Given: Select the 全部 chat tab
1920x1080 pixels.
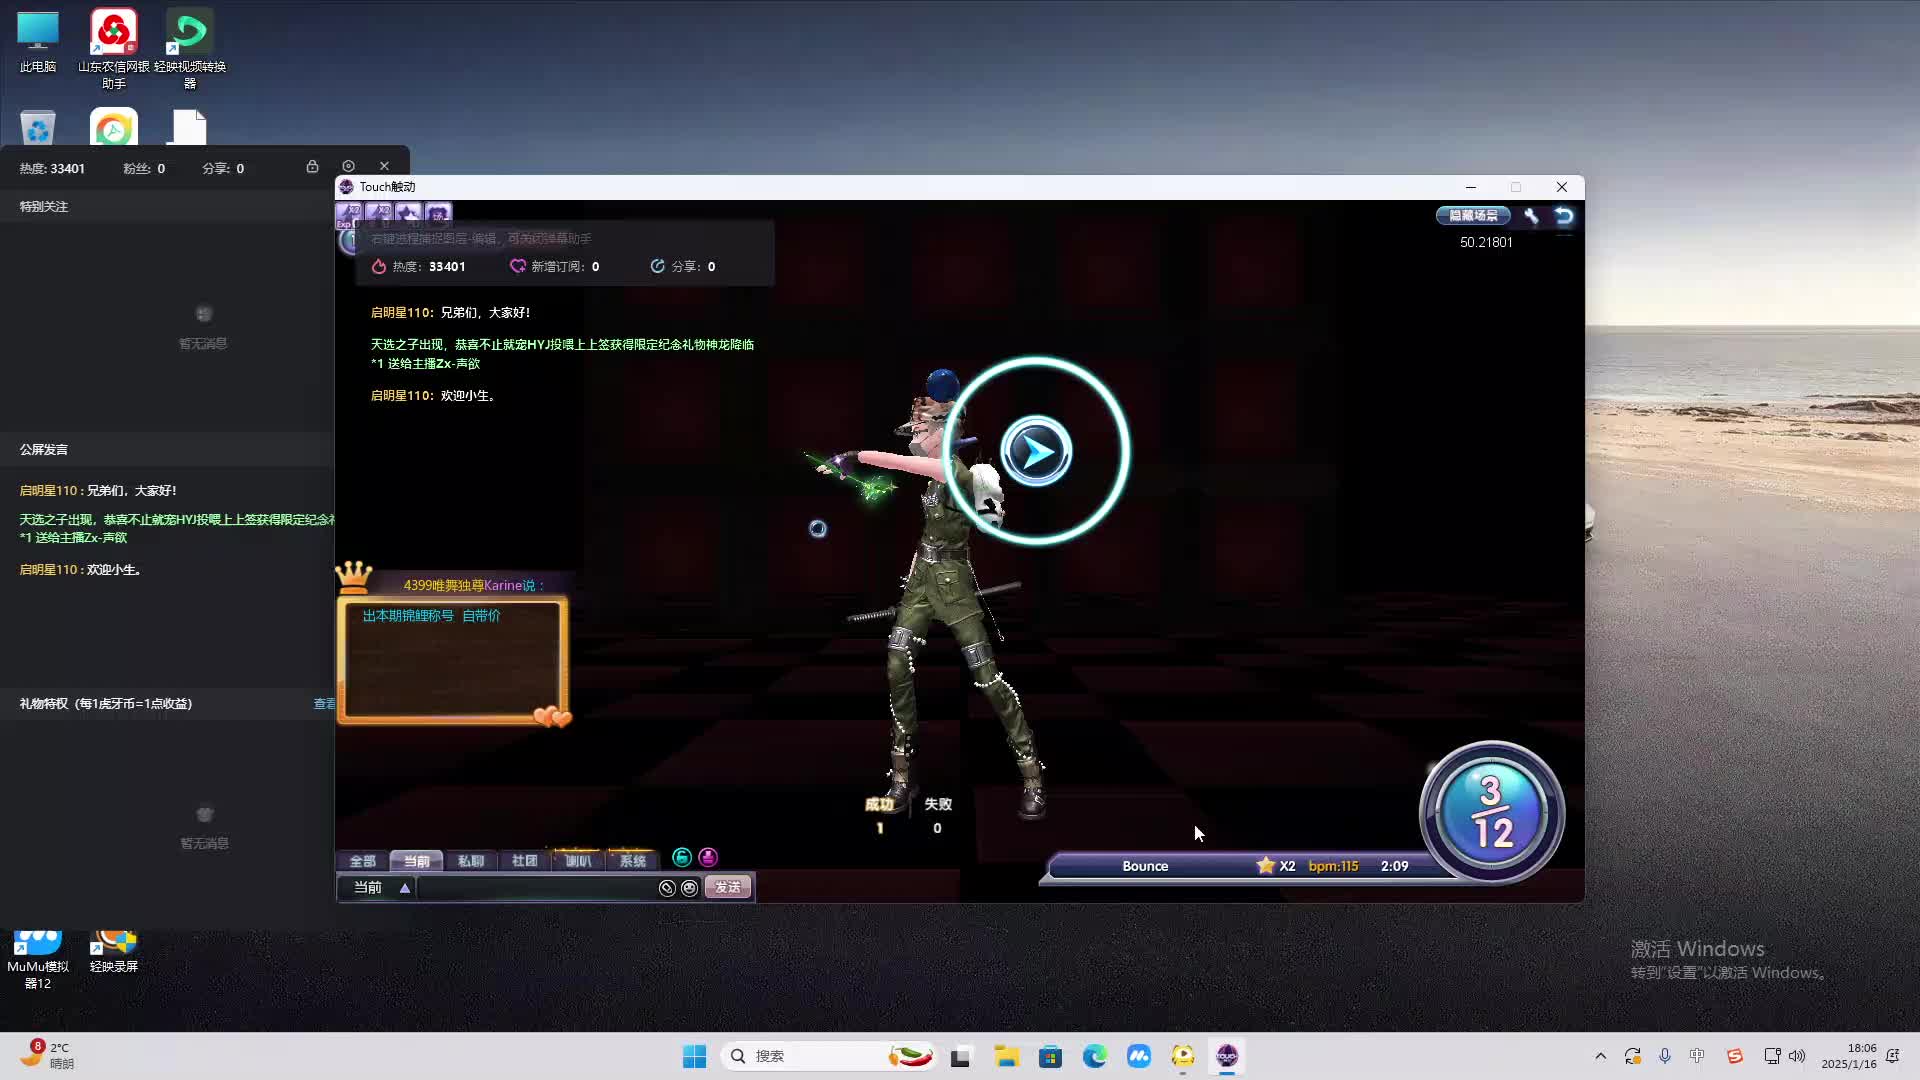Looking at the screenshot, I should 362,861.
